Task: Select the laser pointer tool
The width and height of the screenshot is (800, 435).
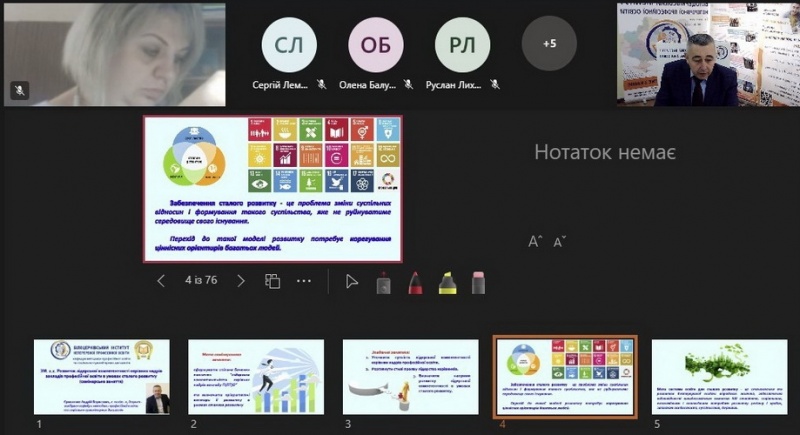Action: pos(383,283)
